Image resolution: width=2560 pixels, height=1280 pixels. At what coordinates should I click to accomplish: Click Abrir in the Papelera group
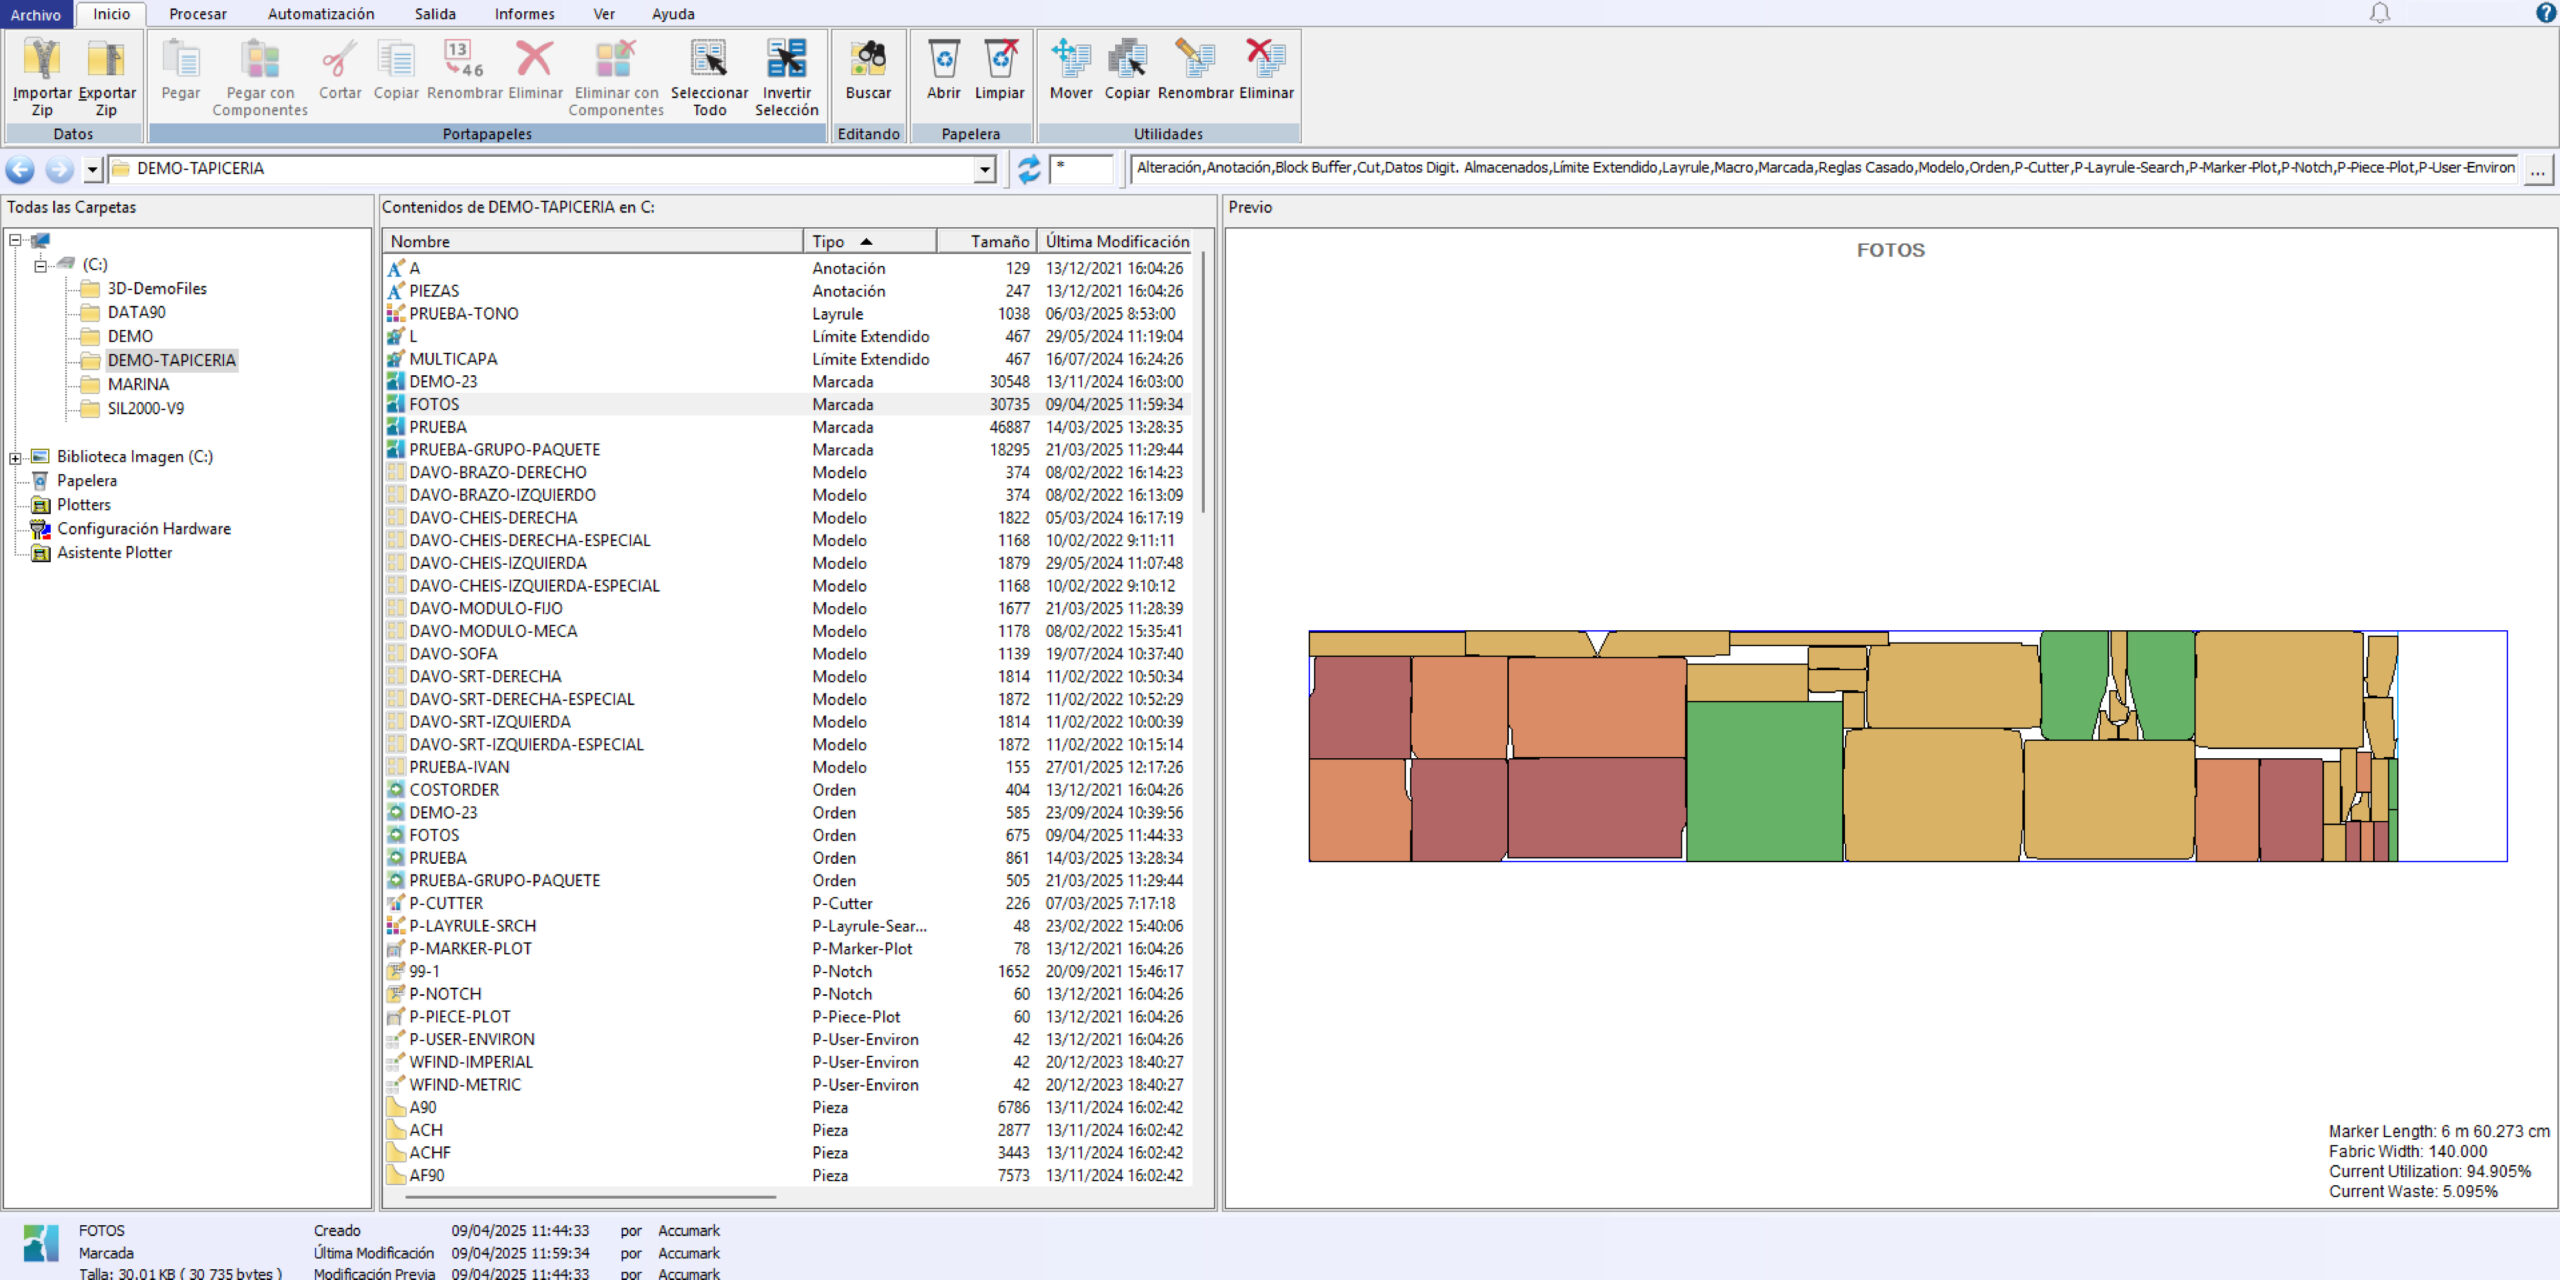tap(943, 60)
